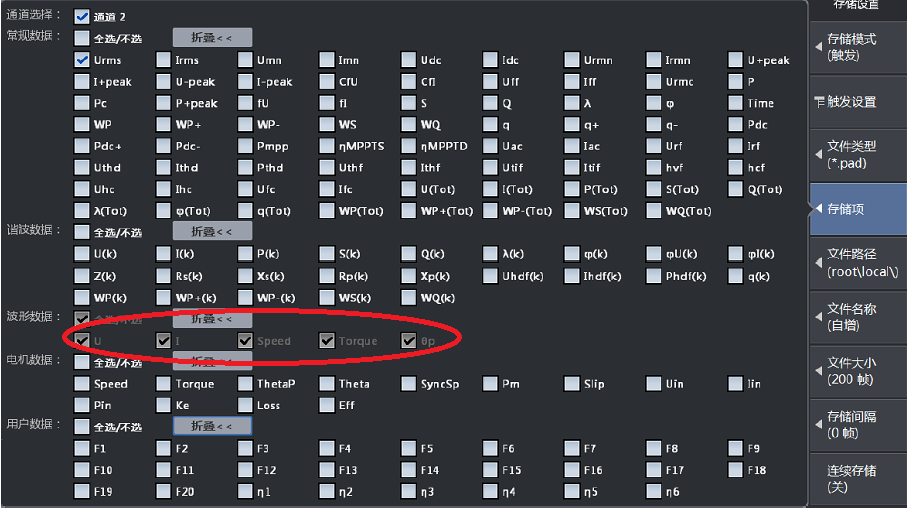This screenshot has width=908, height=510.
Task: Check the Slip option
Action: pyautogui.click(x=572, y=384)
